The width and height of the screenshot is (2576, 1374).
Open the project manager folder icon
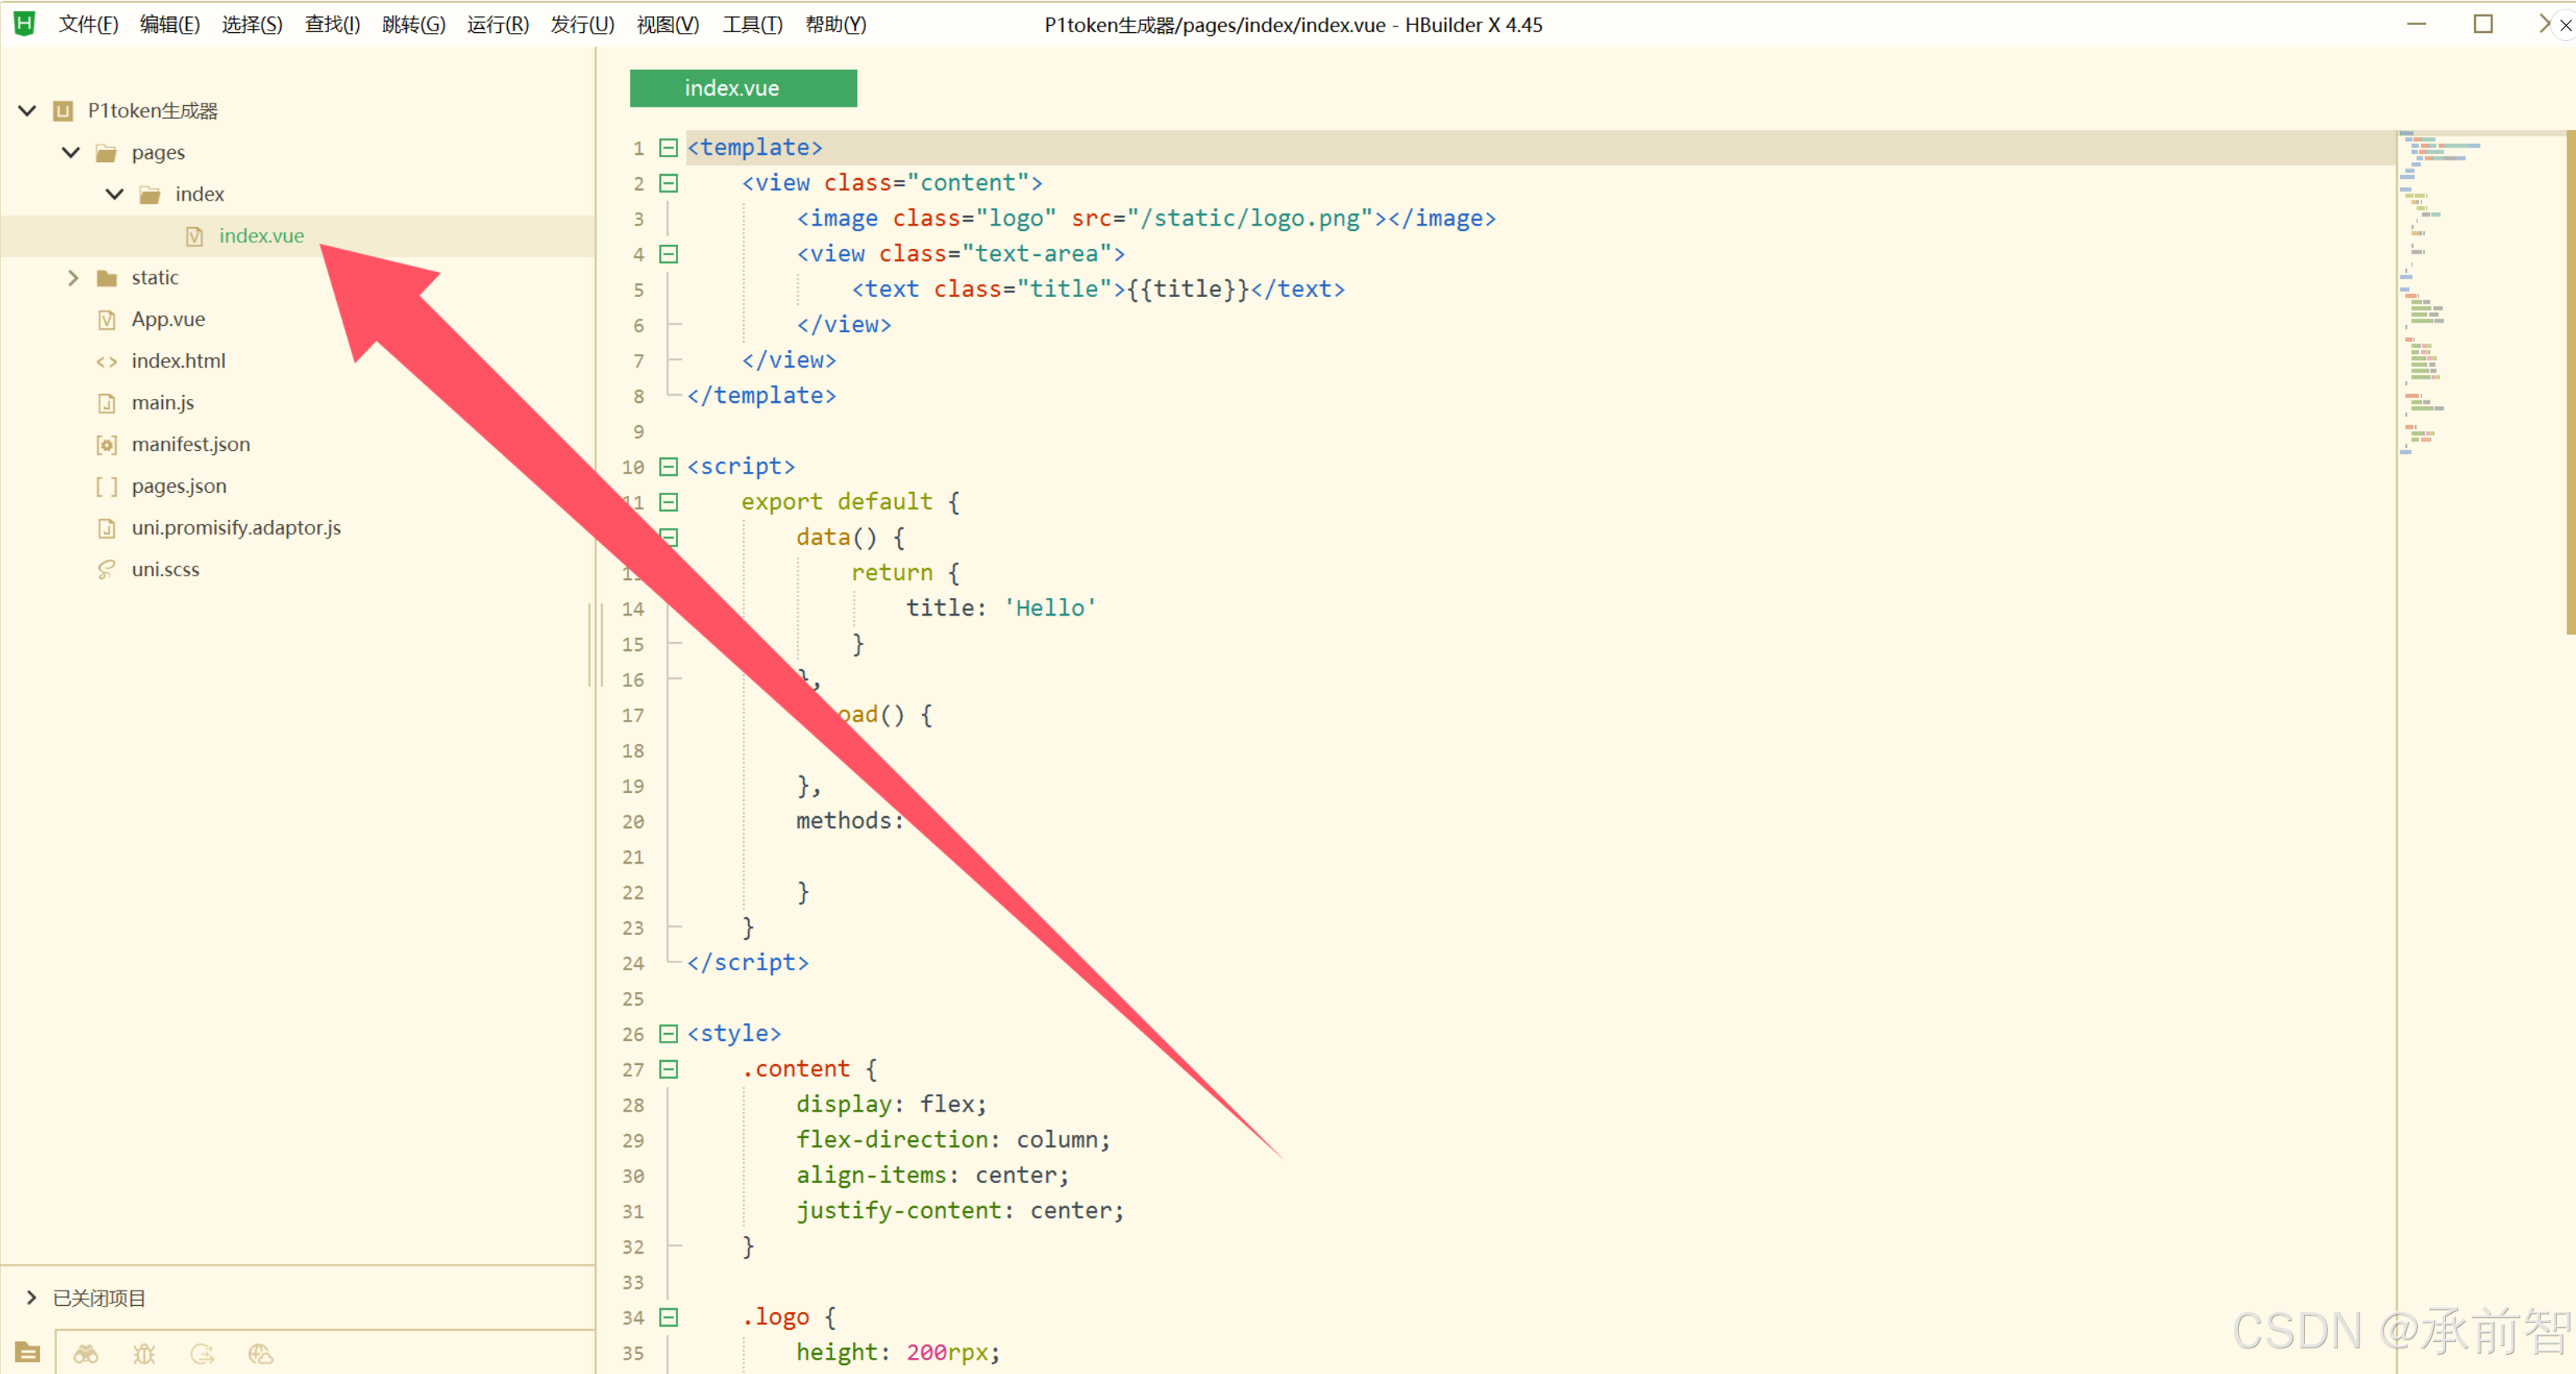click(x=27, y=1352)
